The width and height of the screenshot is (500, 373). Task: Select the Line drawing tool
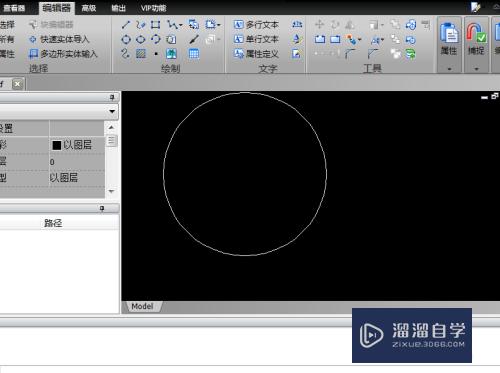(126, 24)
